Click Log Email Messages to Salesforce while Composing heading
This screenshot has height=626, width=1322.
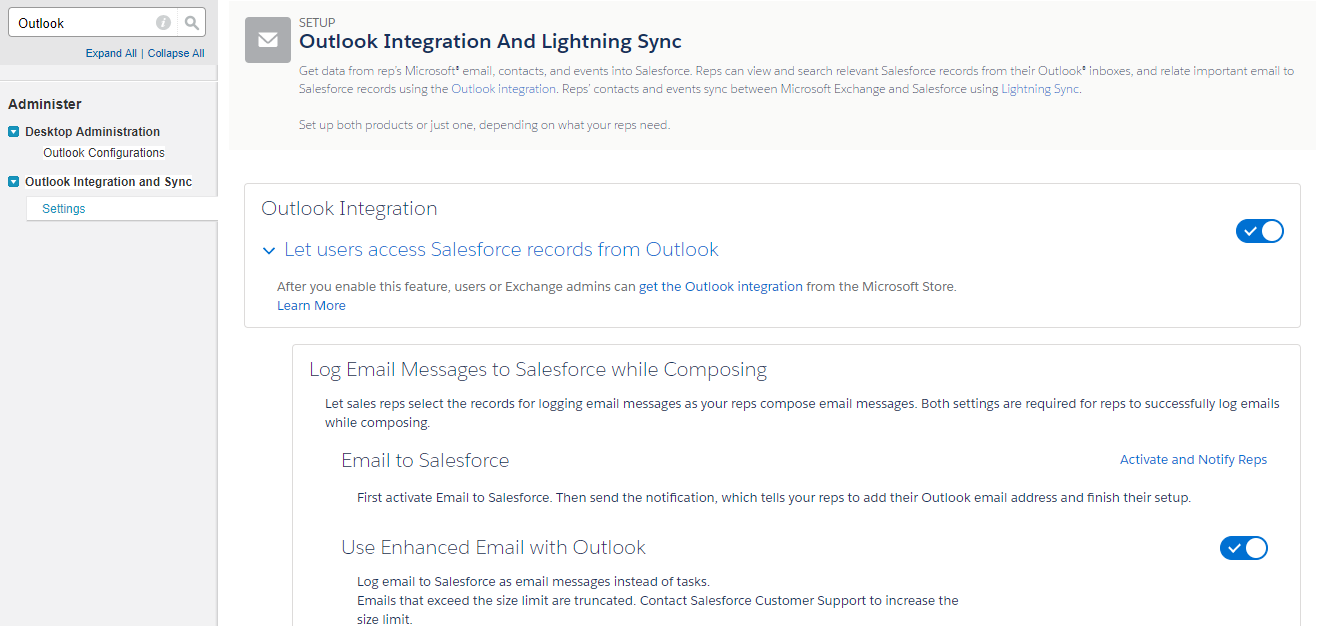click(x=538, y=370)
